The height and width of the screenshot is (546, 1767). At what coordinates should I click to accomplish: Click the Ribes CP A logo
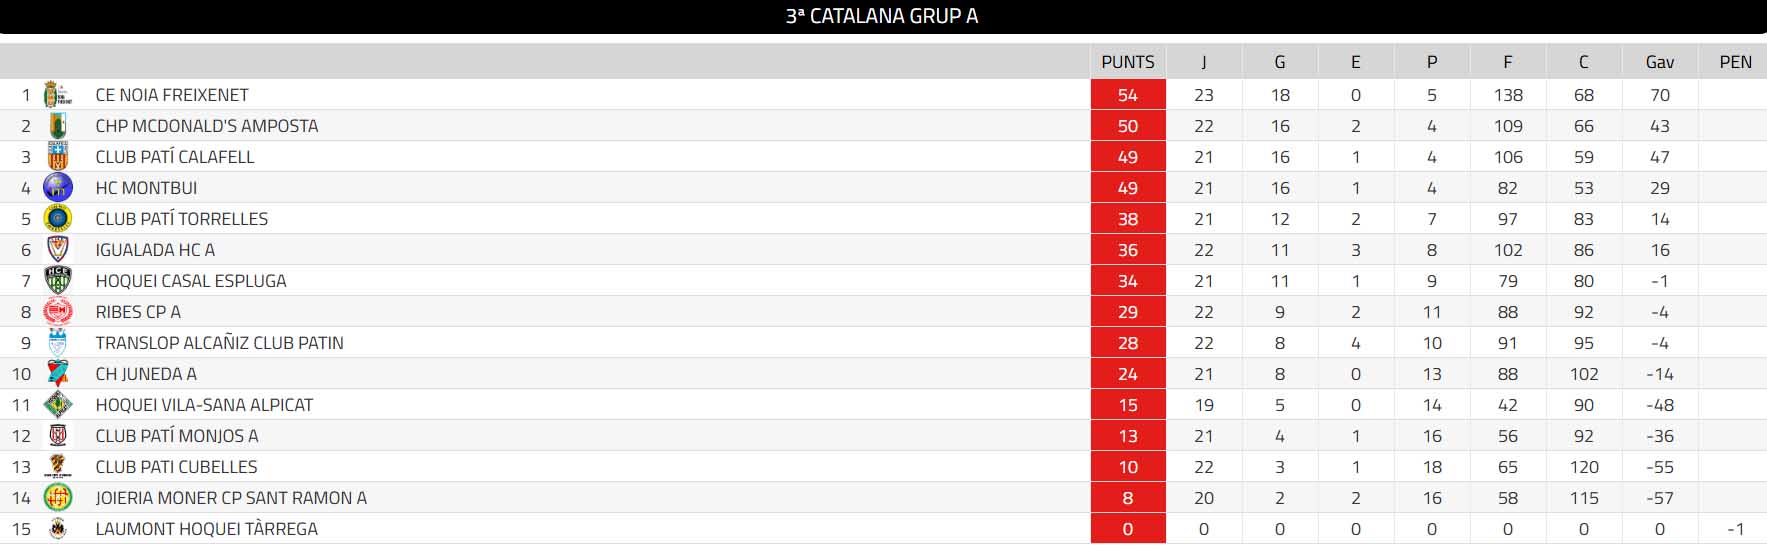coord(58,312)
